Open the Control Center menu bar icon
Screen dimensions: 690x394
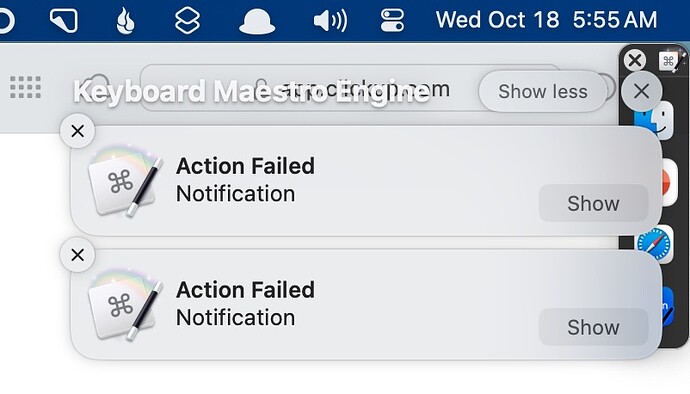click(x=392, y=21)
